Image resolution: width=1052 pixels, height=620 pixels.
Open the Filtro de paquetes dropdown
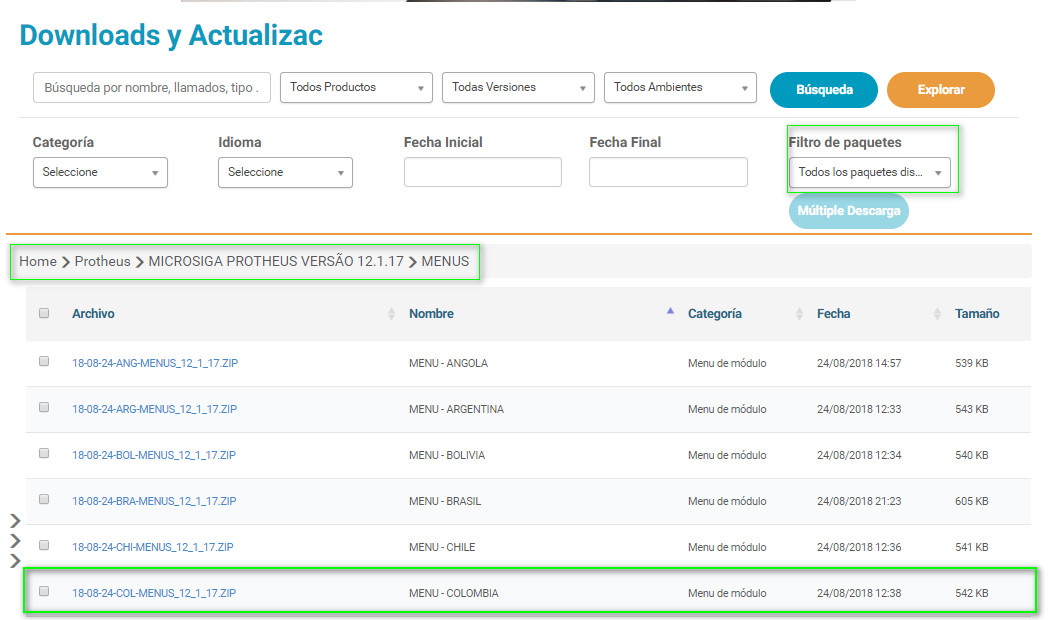pyautogui.click(x=870, y=172)
